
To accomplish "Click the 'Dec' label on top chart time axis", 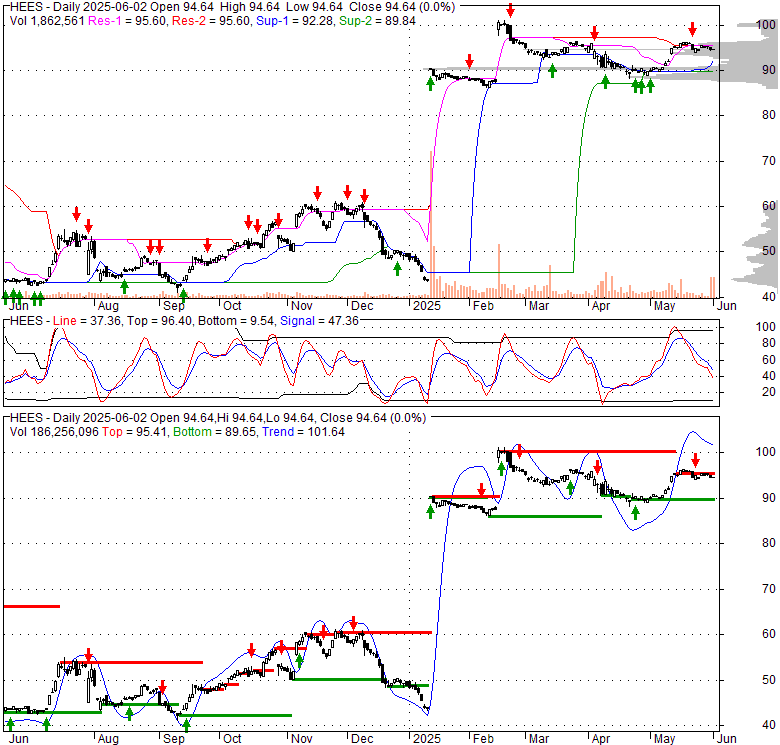I will click(x=362, y=306).
